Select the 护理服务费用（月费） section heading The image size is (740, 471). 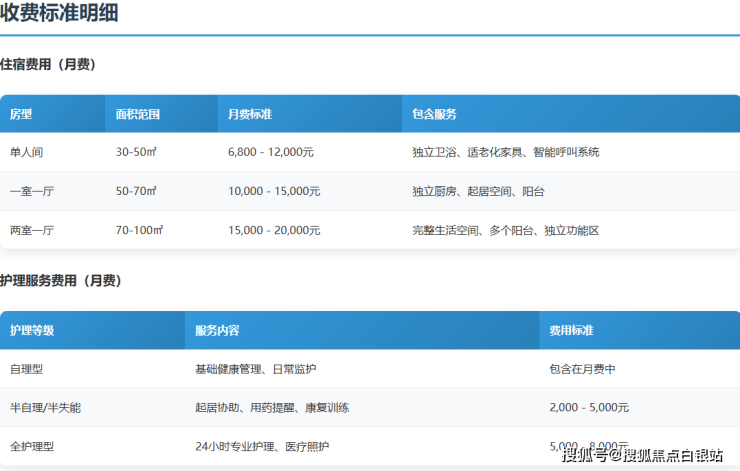tap(61, 282)
